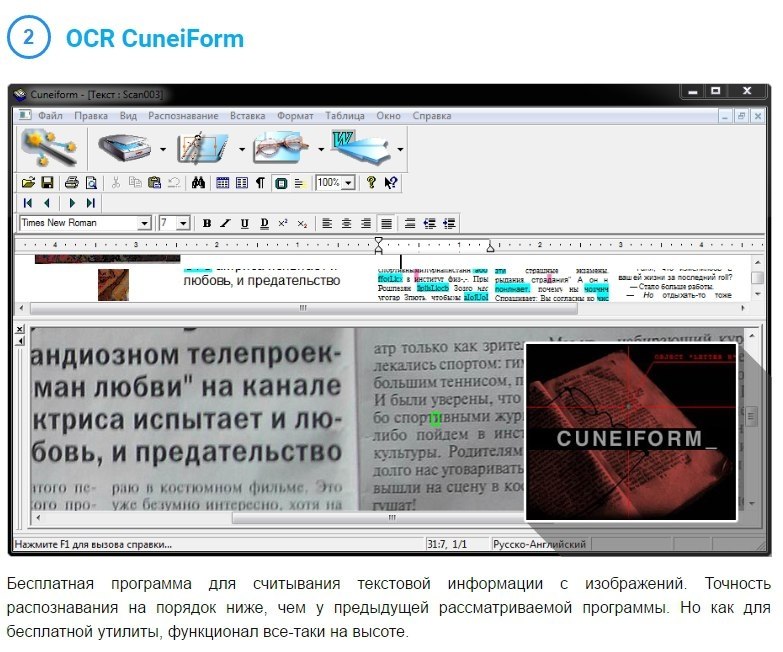The image size is (783, 652).
Task: Align text left
Action: [328, 223]
